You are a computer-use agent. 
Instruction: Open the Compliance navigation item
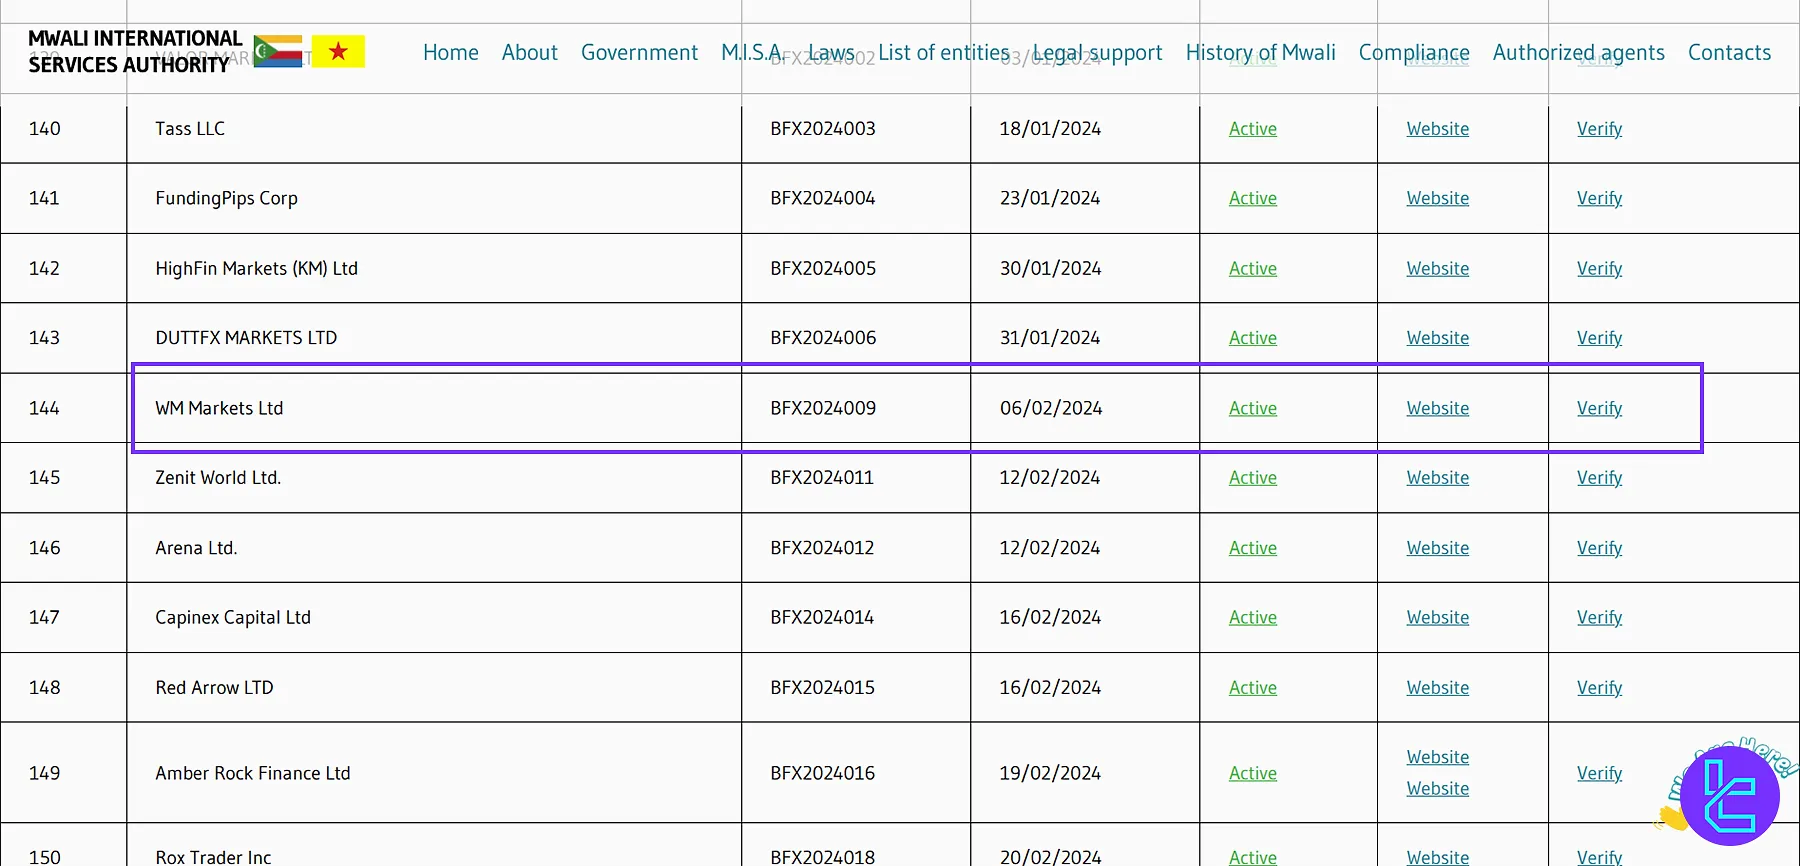click(x=1413, y=52)
